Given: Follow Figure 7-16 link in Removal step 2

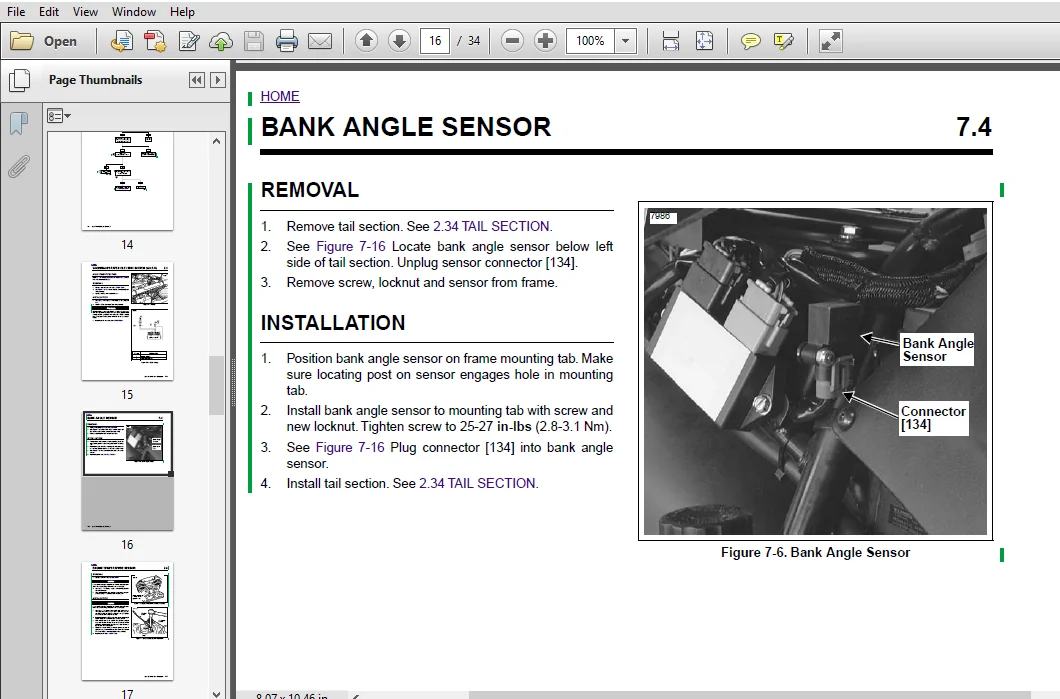Looking at the screenshot, I should 351,246.
